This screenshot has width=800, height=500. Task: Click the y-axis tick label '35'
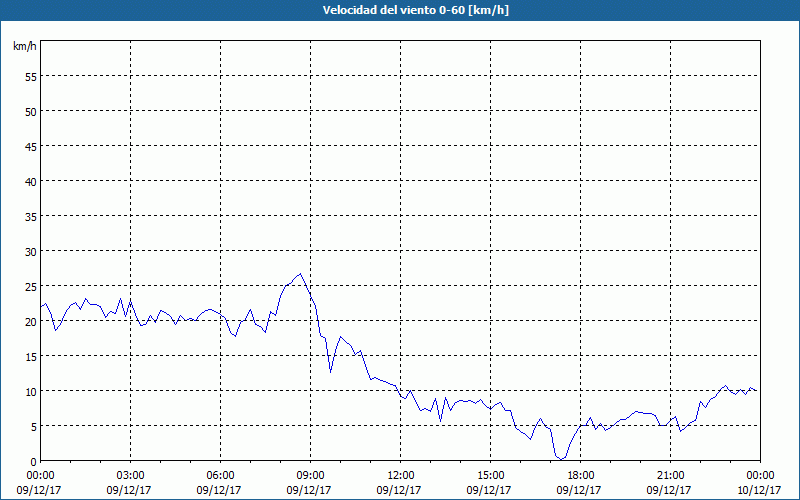point(31,216)
